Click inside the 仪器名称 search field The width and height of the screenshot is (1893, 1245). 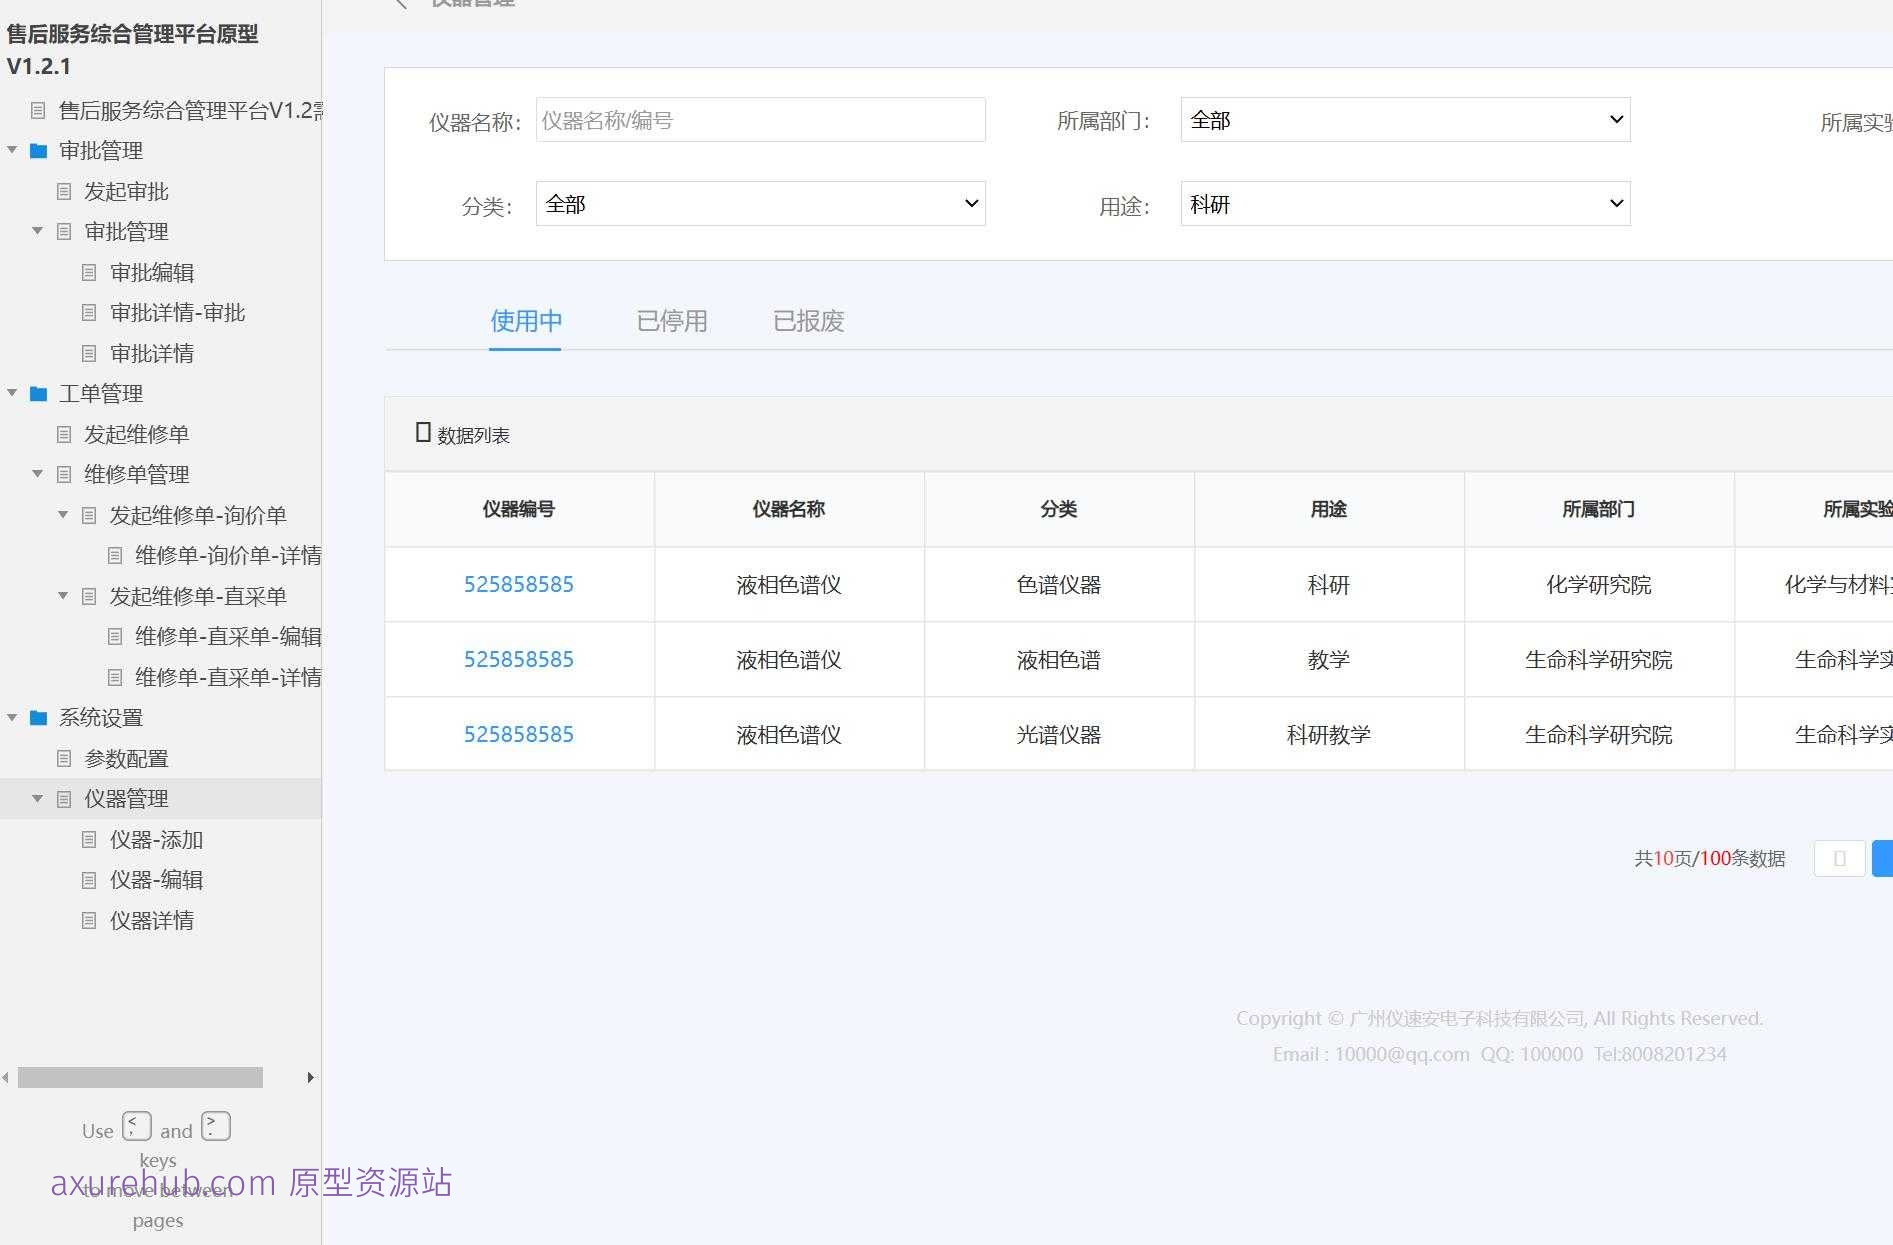click(x=759, y=119)
